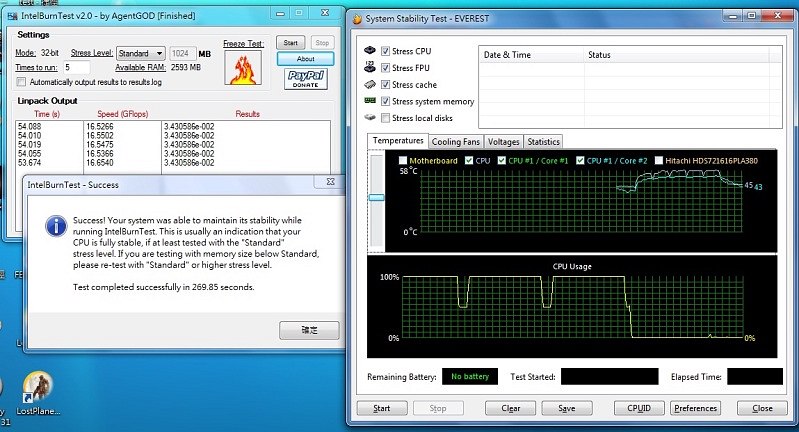Click Start in EVEREST stability test

point(382,408)
